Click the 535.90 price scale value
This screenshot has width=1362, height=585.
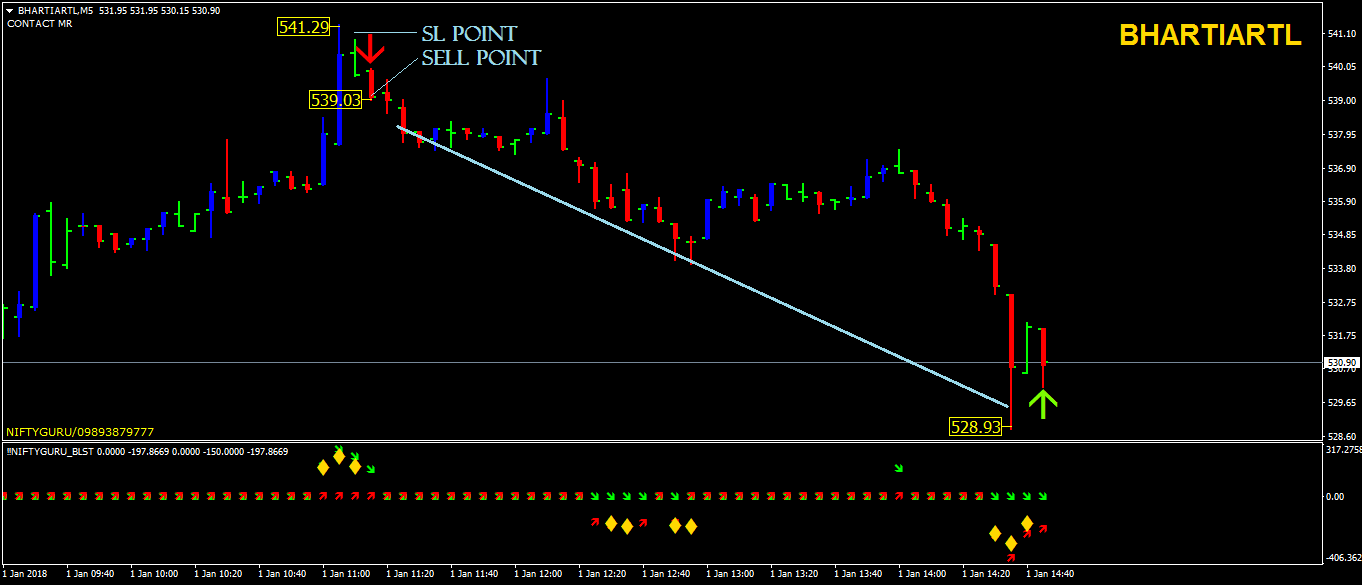pyautogui.click(x=1340, y=201)
